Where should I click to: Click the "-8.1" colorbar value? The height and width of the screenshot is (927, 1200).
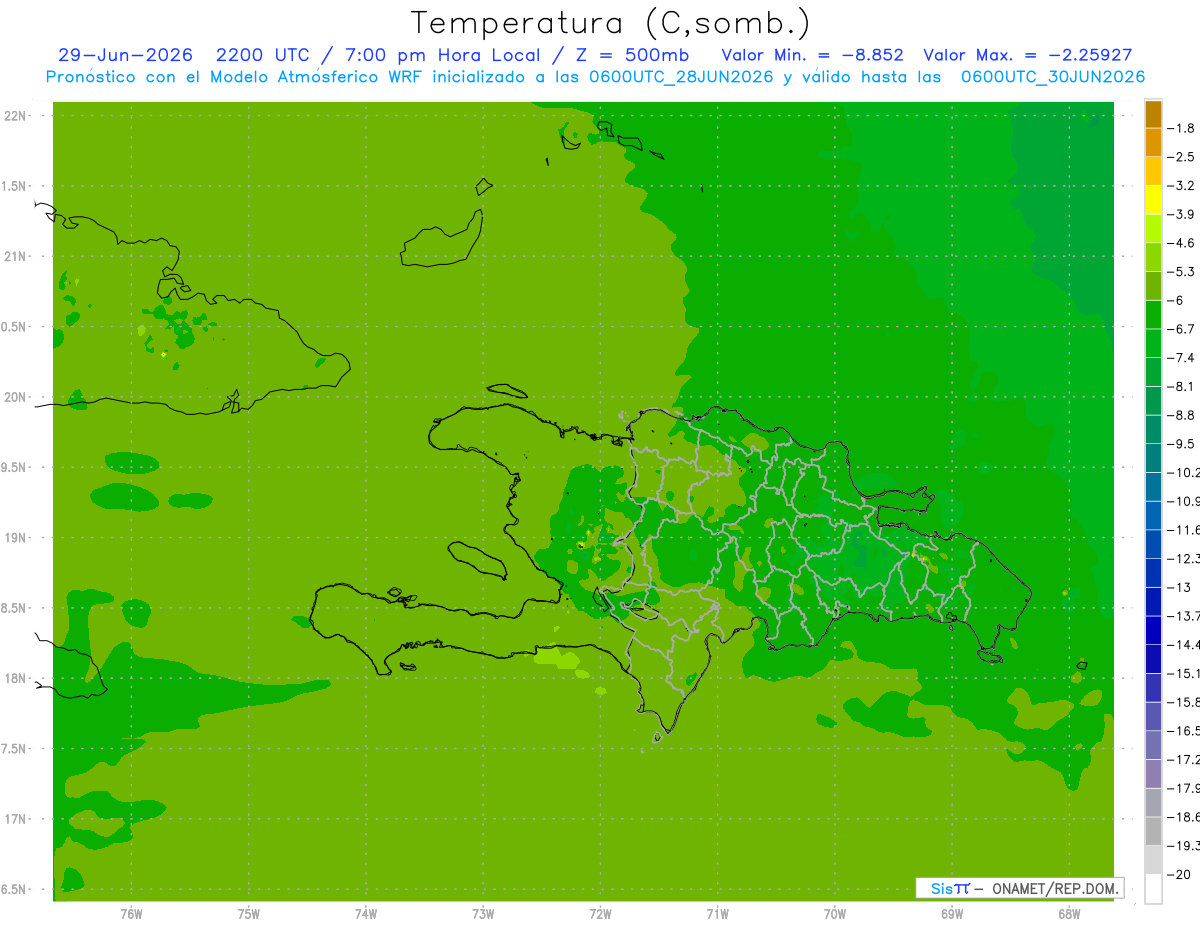(1183, 386)
